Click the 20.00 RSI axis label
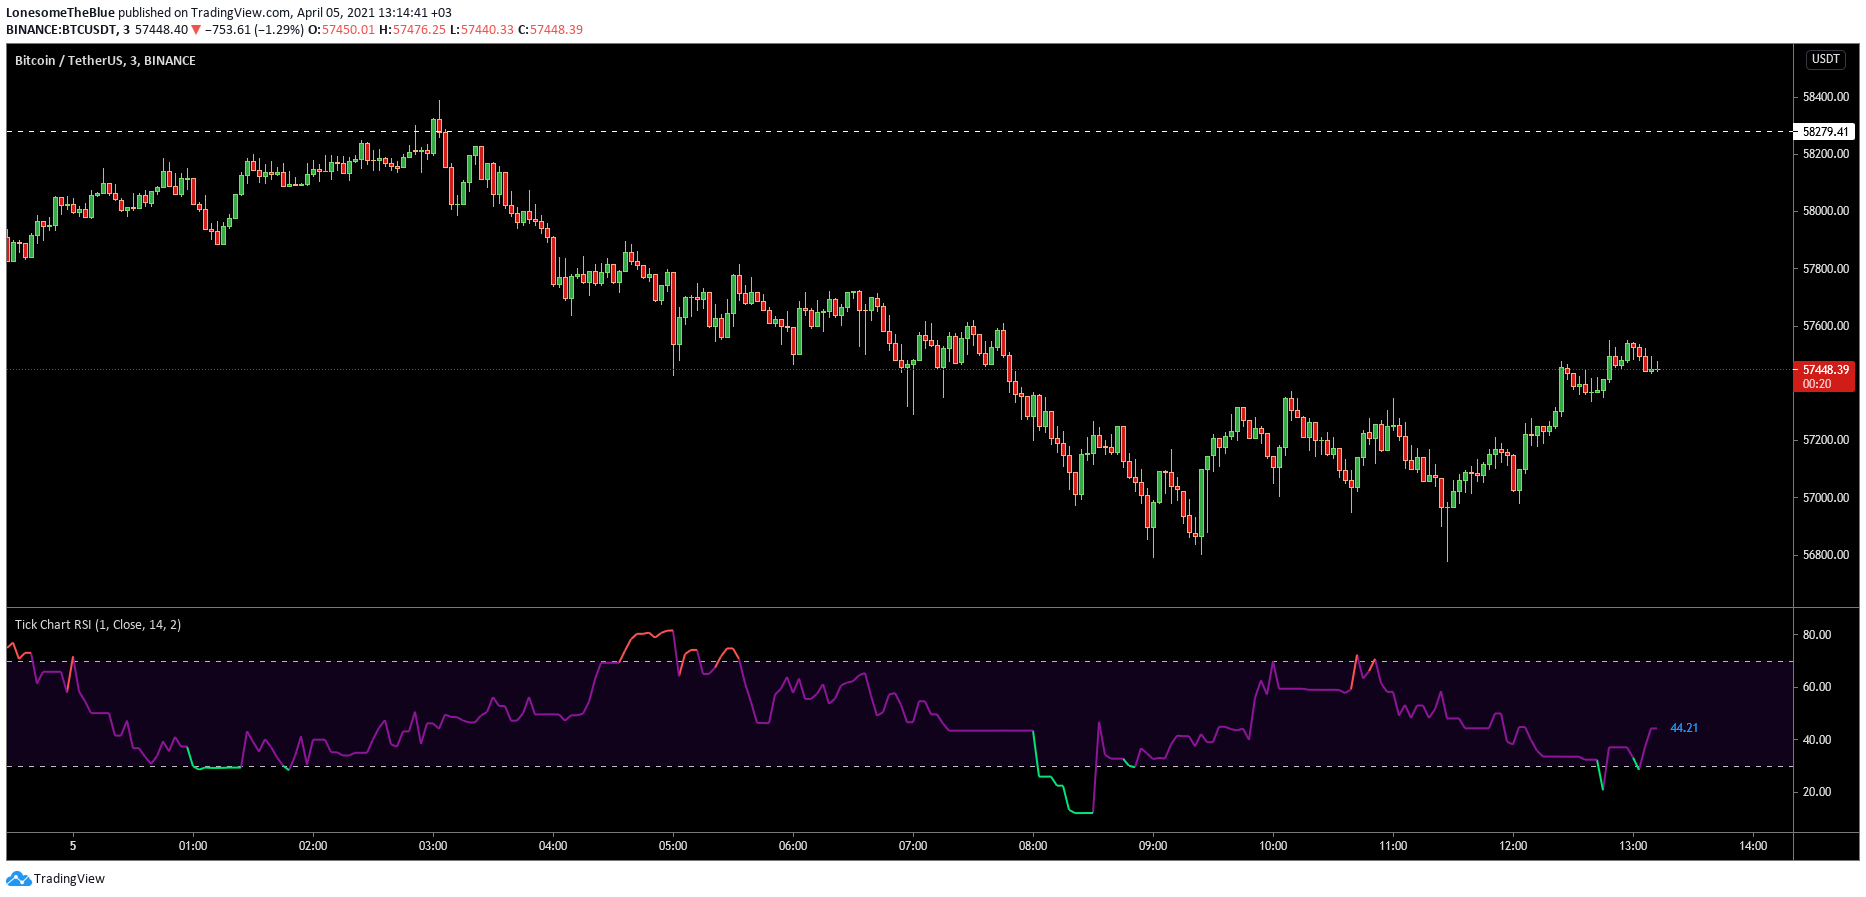This screenshot has width=1866, height=897. 1817,792
